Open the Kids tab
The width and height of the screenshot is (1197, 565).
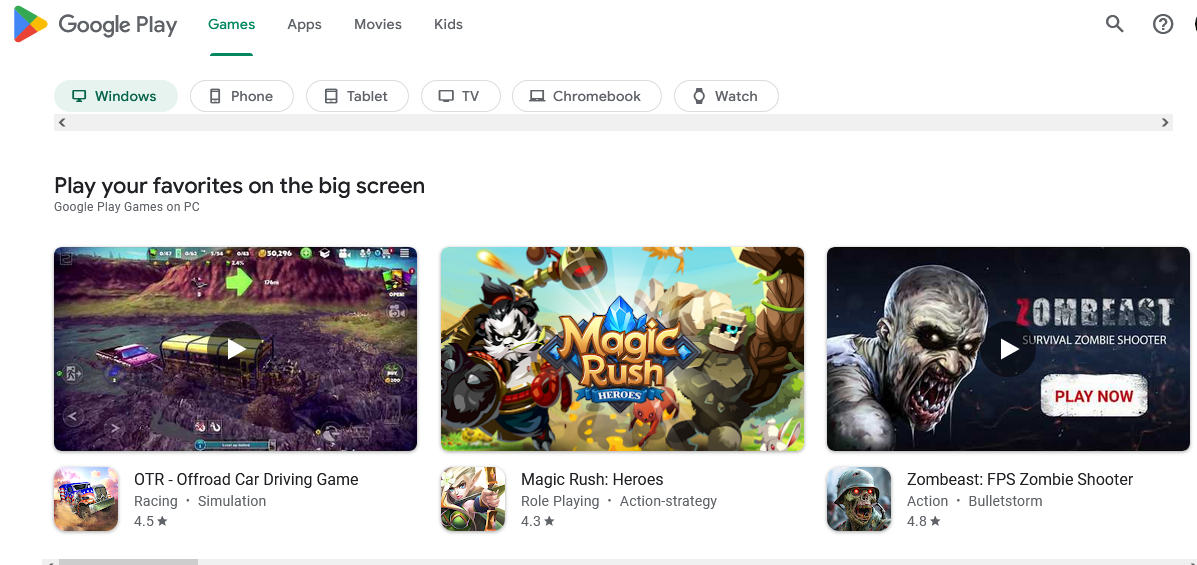pyautogui.click(x=448, y=24)
